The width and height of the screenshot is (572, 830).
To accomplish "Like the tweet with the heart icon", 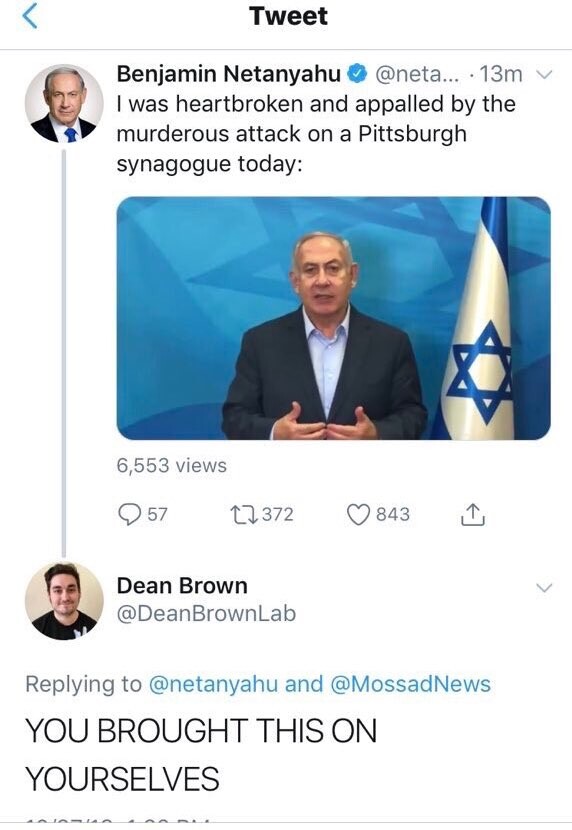I will pos(358,515).
